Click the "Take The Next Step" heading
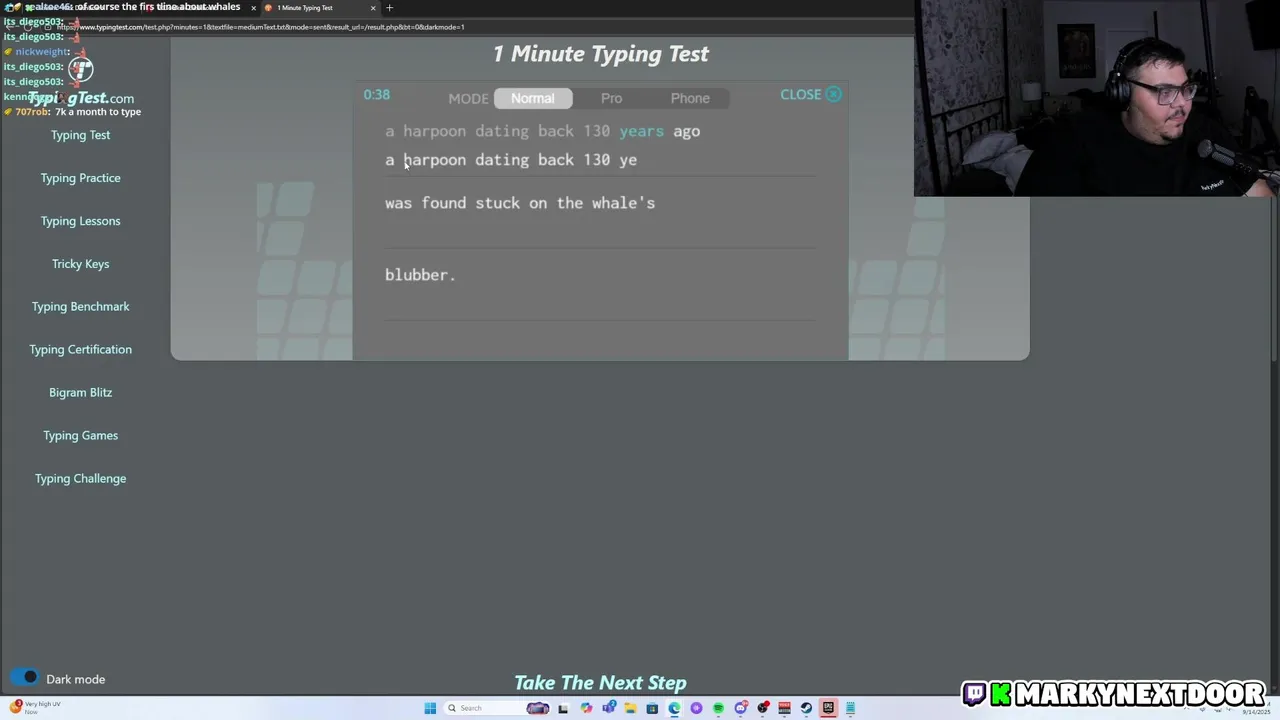 tap(600, 683)
